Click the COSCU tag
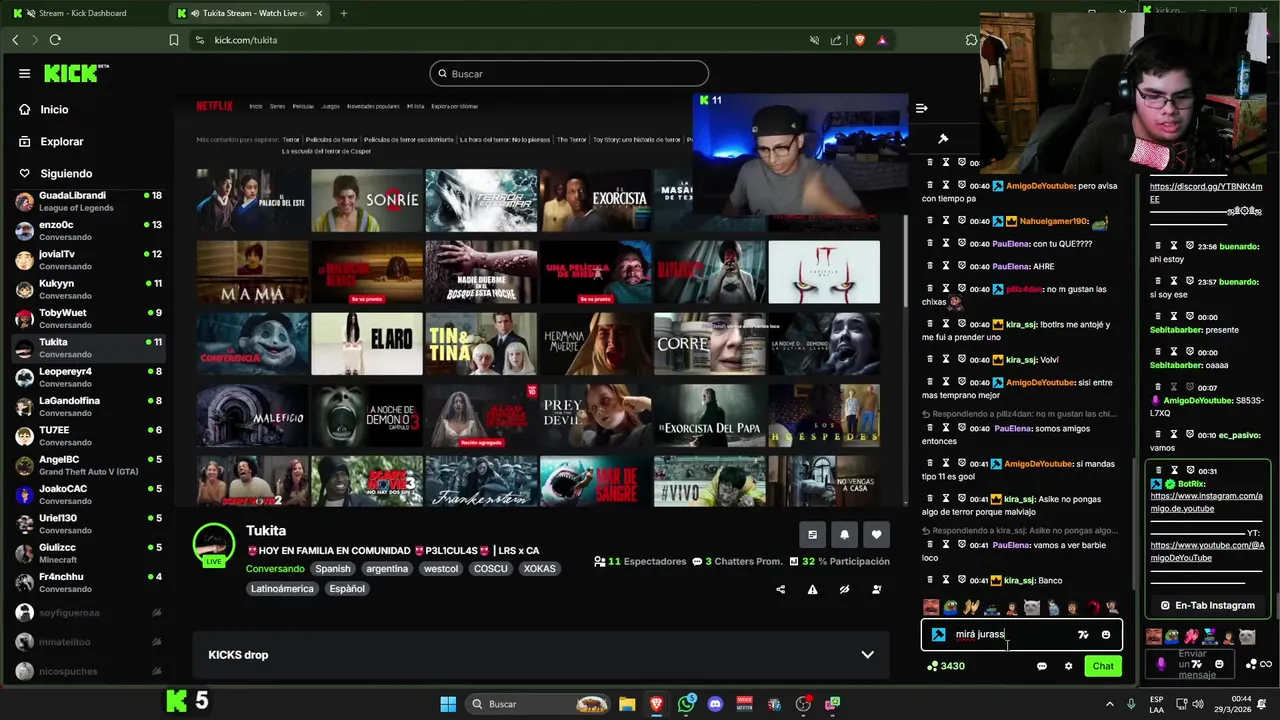The image size is (1280, 720). click(x=491, y=568)
